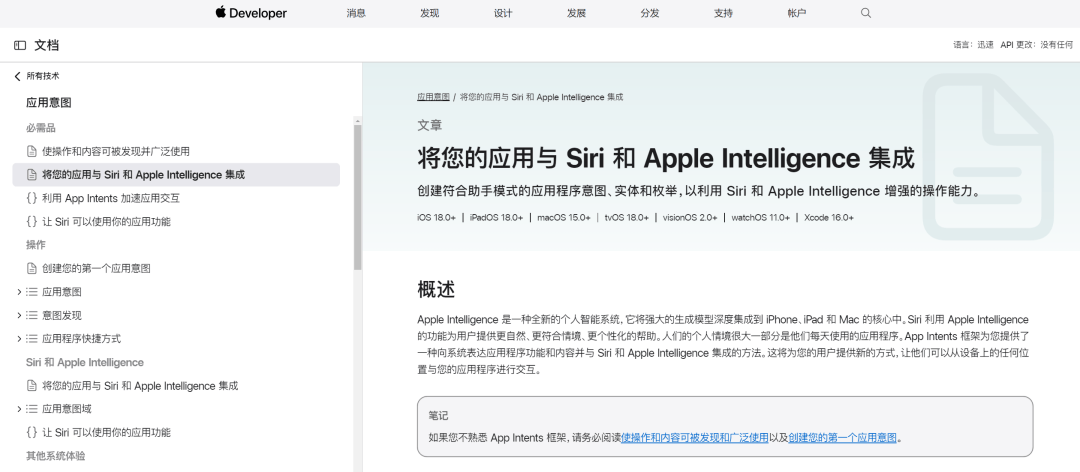Image resolution: width=1080 pixels, height=472 pixels.
Task: Open the 语言: 迅速 language selector
Action: click(x=973, y=45)
